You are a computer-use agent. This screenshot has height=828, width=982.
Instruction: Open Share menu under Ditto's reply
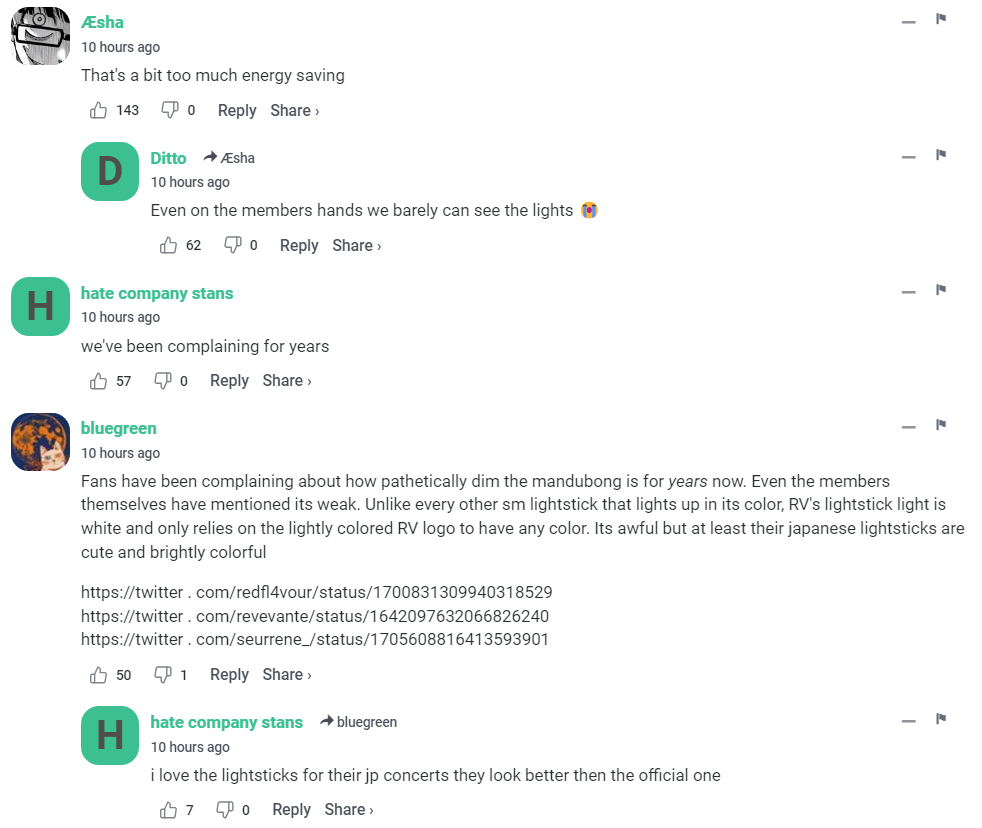(x=356, y=245)
